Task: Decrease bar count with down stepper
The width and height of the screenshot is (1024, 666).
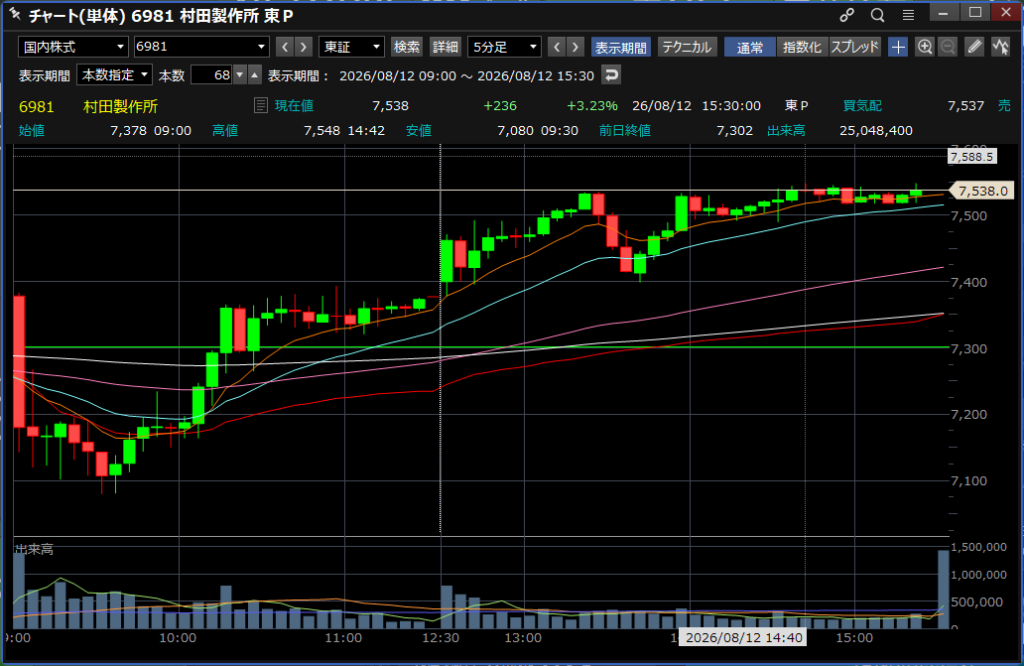Action: point(240,75)
